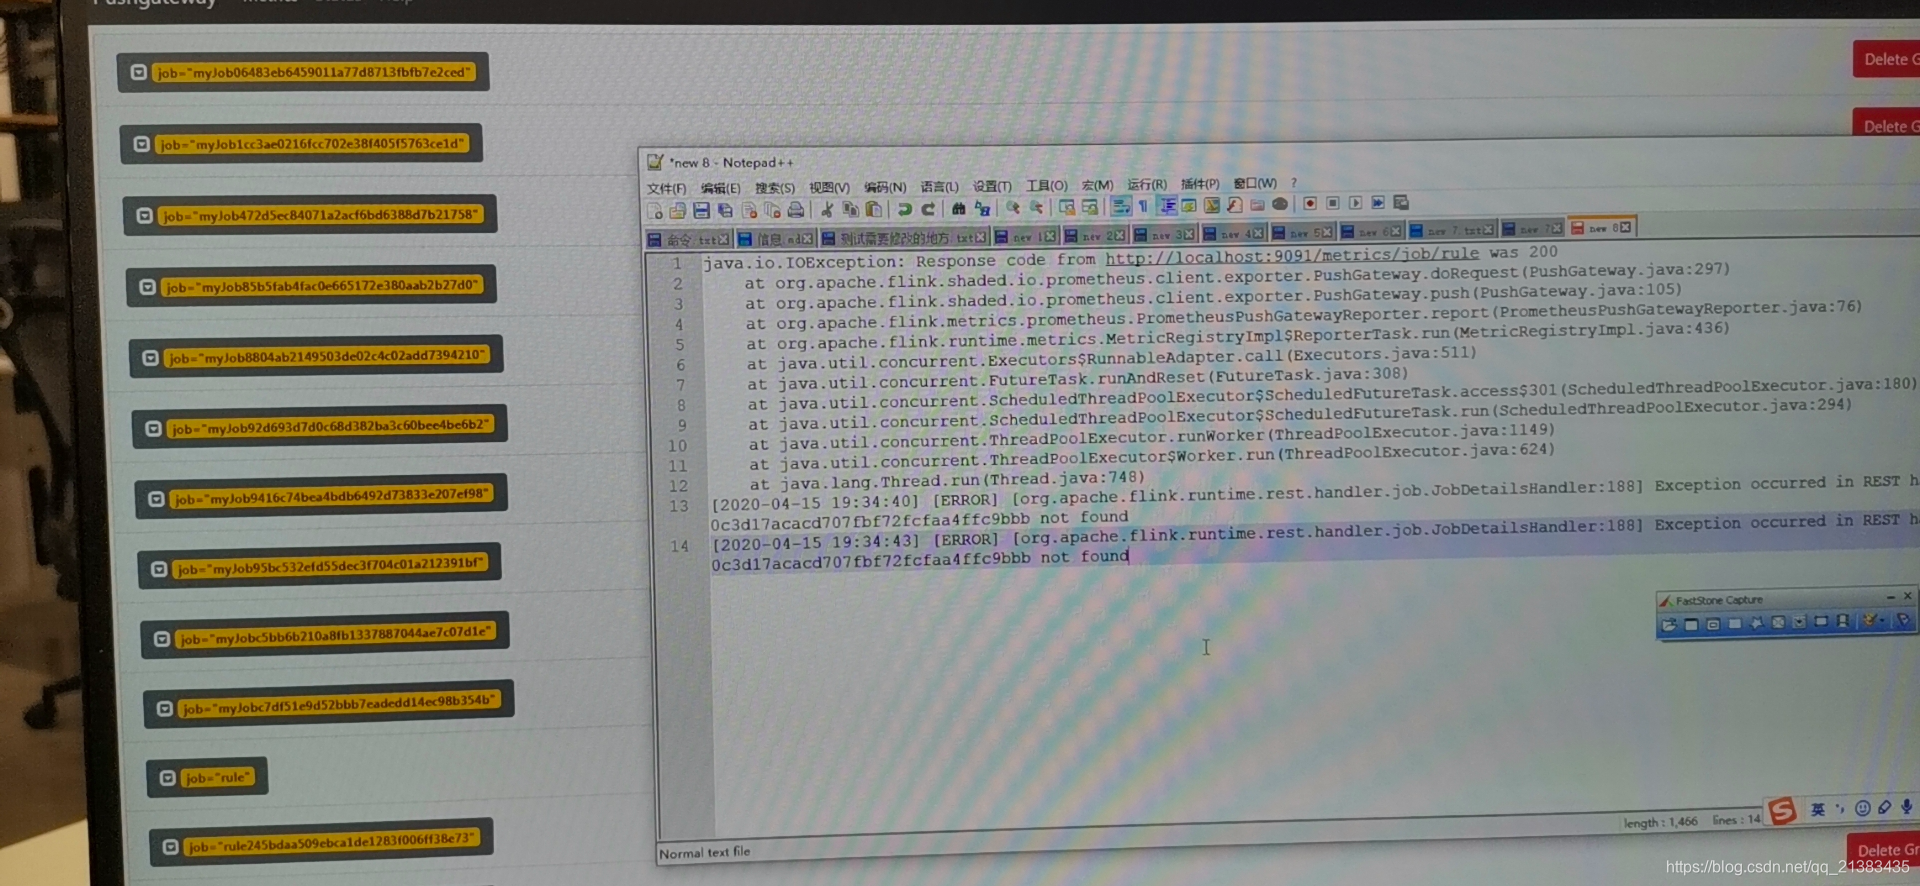Open FastStone Capture settings dropdown
The height and width of the screenshot is (886, 1920).
[1882, 620]
